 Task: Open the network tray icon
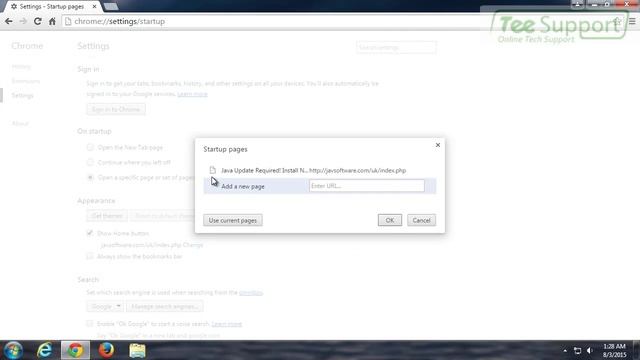coord(577,351)
